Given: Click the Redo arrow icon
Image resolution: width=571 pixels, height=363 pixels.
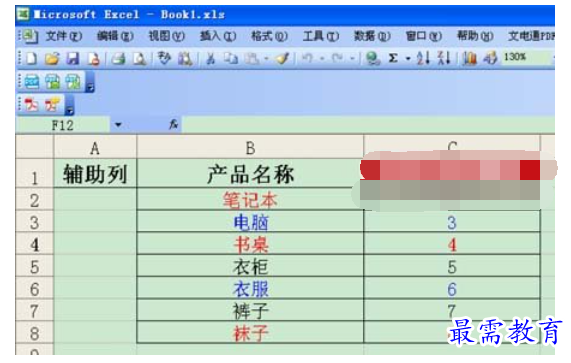Looking at the screenshot, I should [x=338, y=58].
